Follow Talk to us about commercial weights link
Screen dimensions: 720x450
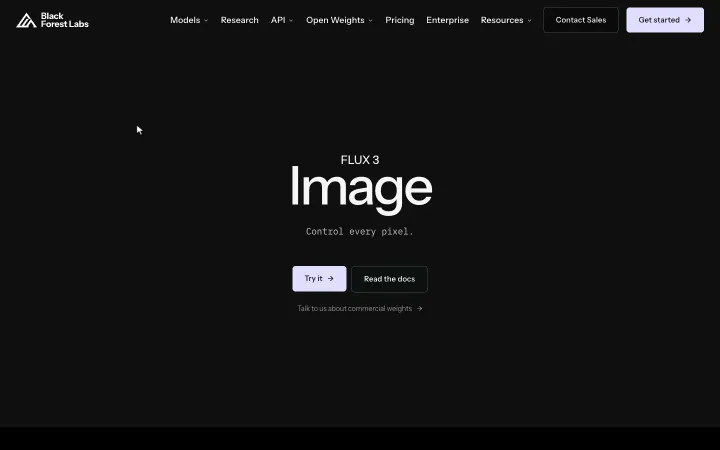[354, 309]
